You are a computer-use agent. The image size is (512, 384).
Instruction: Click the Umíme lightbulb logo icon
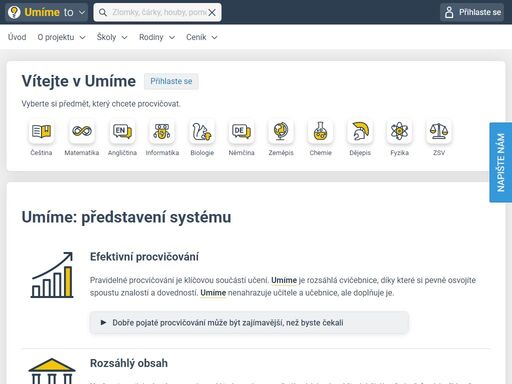tap(14, 12)
